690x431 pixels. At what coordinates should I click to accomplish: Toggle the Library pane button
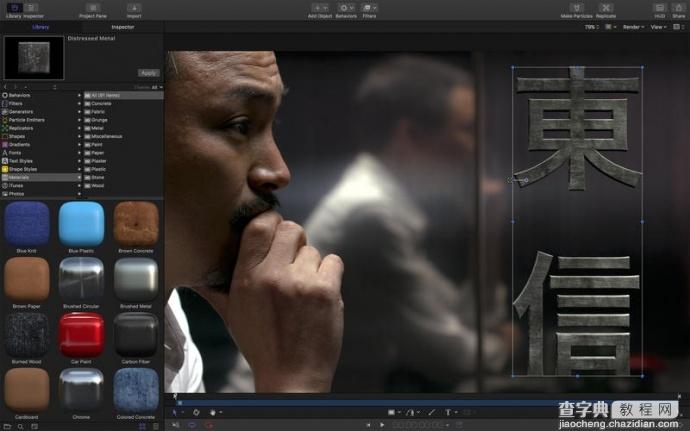click(14, 8)
